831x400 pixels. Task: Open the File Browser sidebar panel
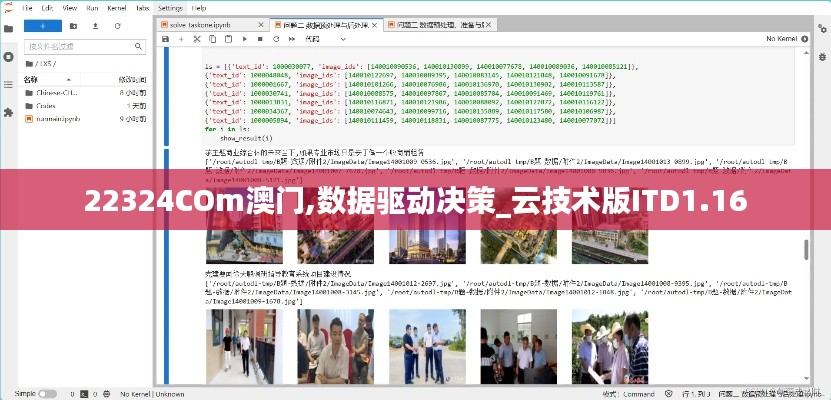coord(8,29)
